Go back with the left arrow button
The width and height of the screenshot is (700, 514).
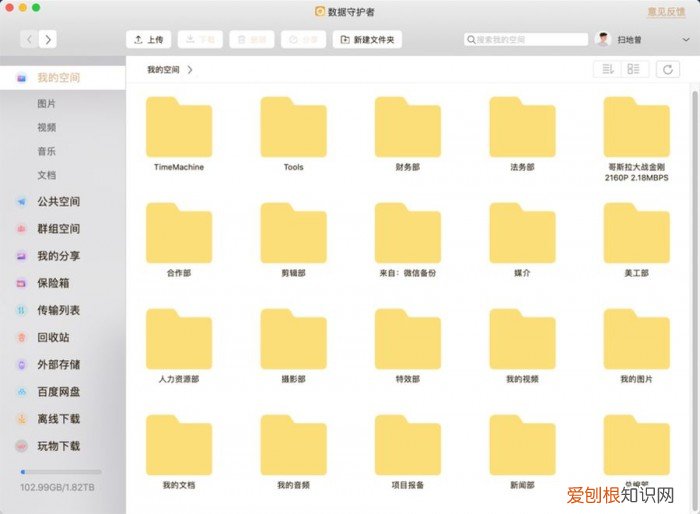29,40
